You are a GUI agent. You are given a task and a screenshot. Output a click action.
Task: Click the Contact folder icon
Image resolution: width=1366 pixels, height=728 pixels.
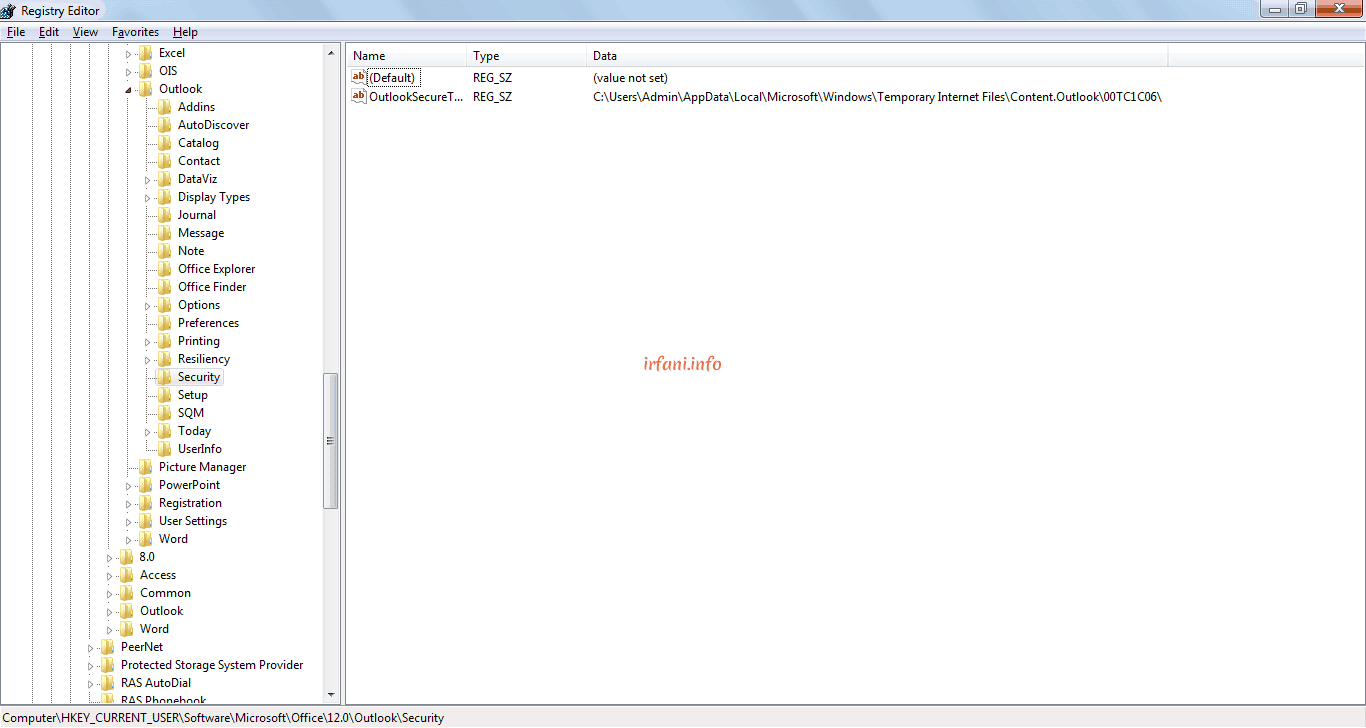(165, 161)
